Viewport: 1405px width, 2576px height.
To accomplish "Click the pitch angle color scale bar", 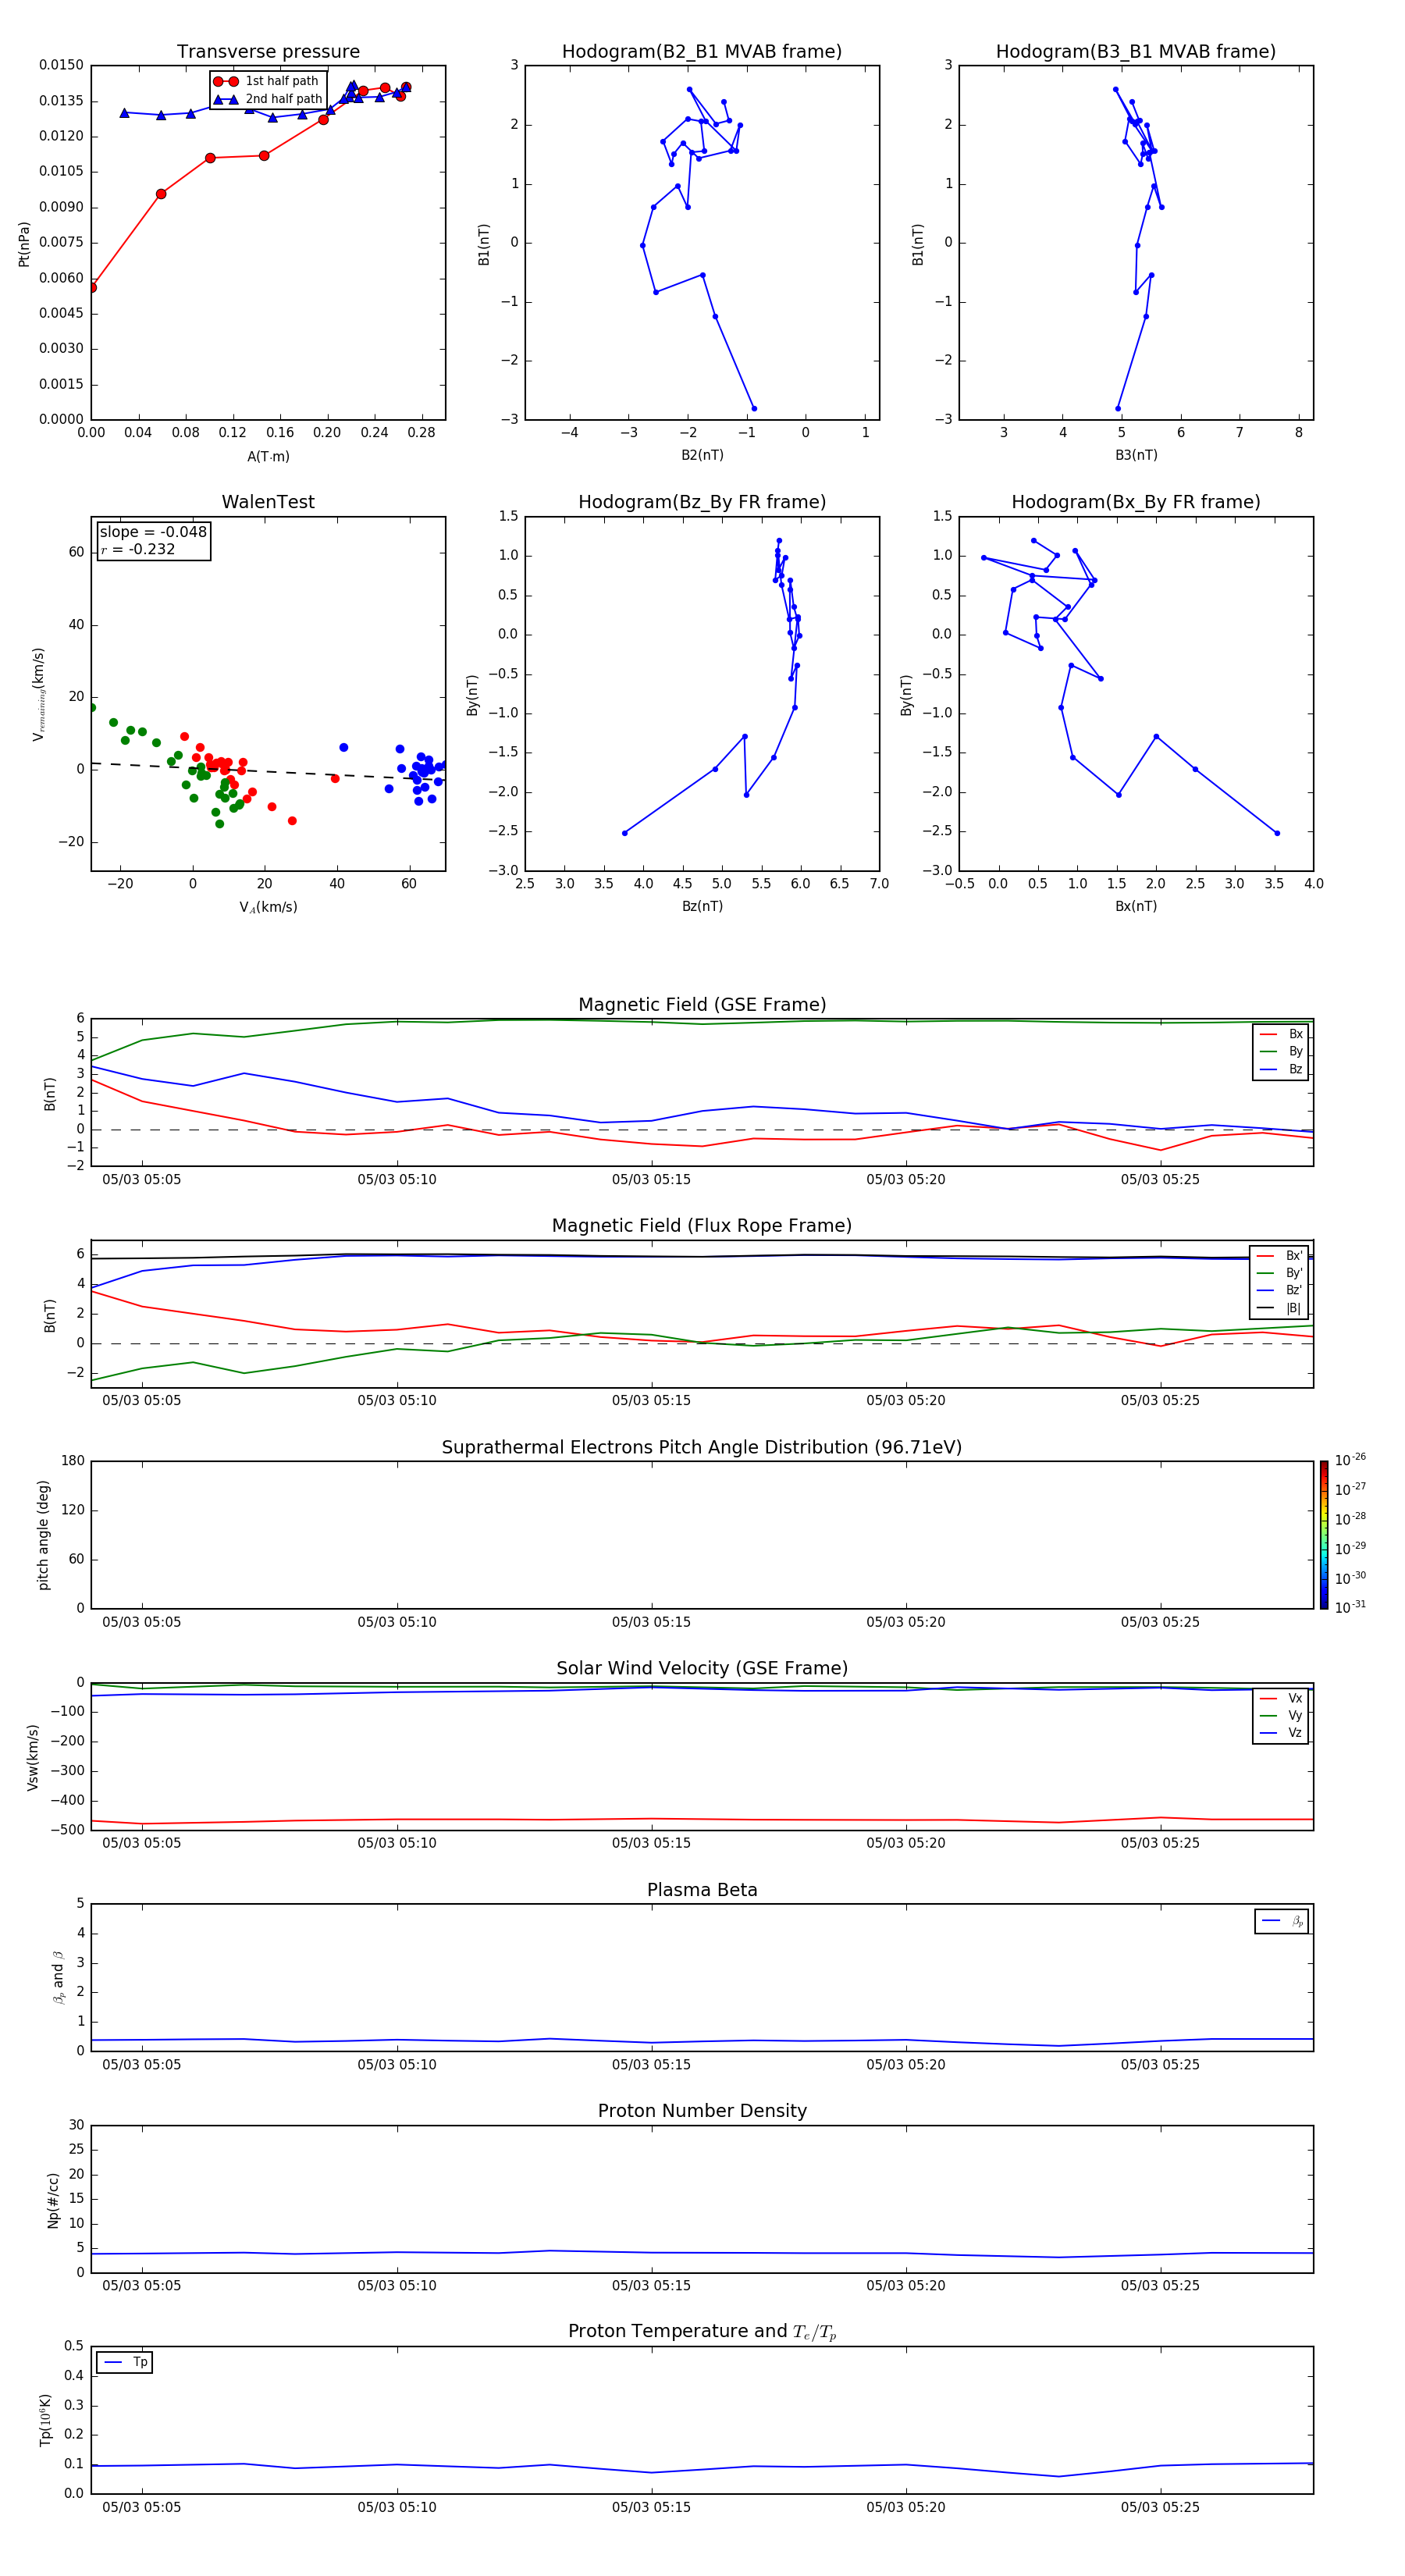I will (1324, 1535).
